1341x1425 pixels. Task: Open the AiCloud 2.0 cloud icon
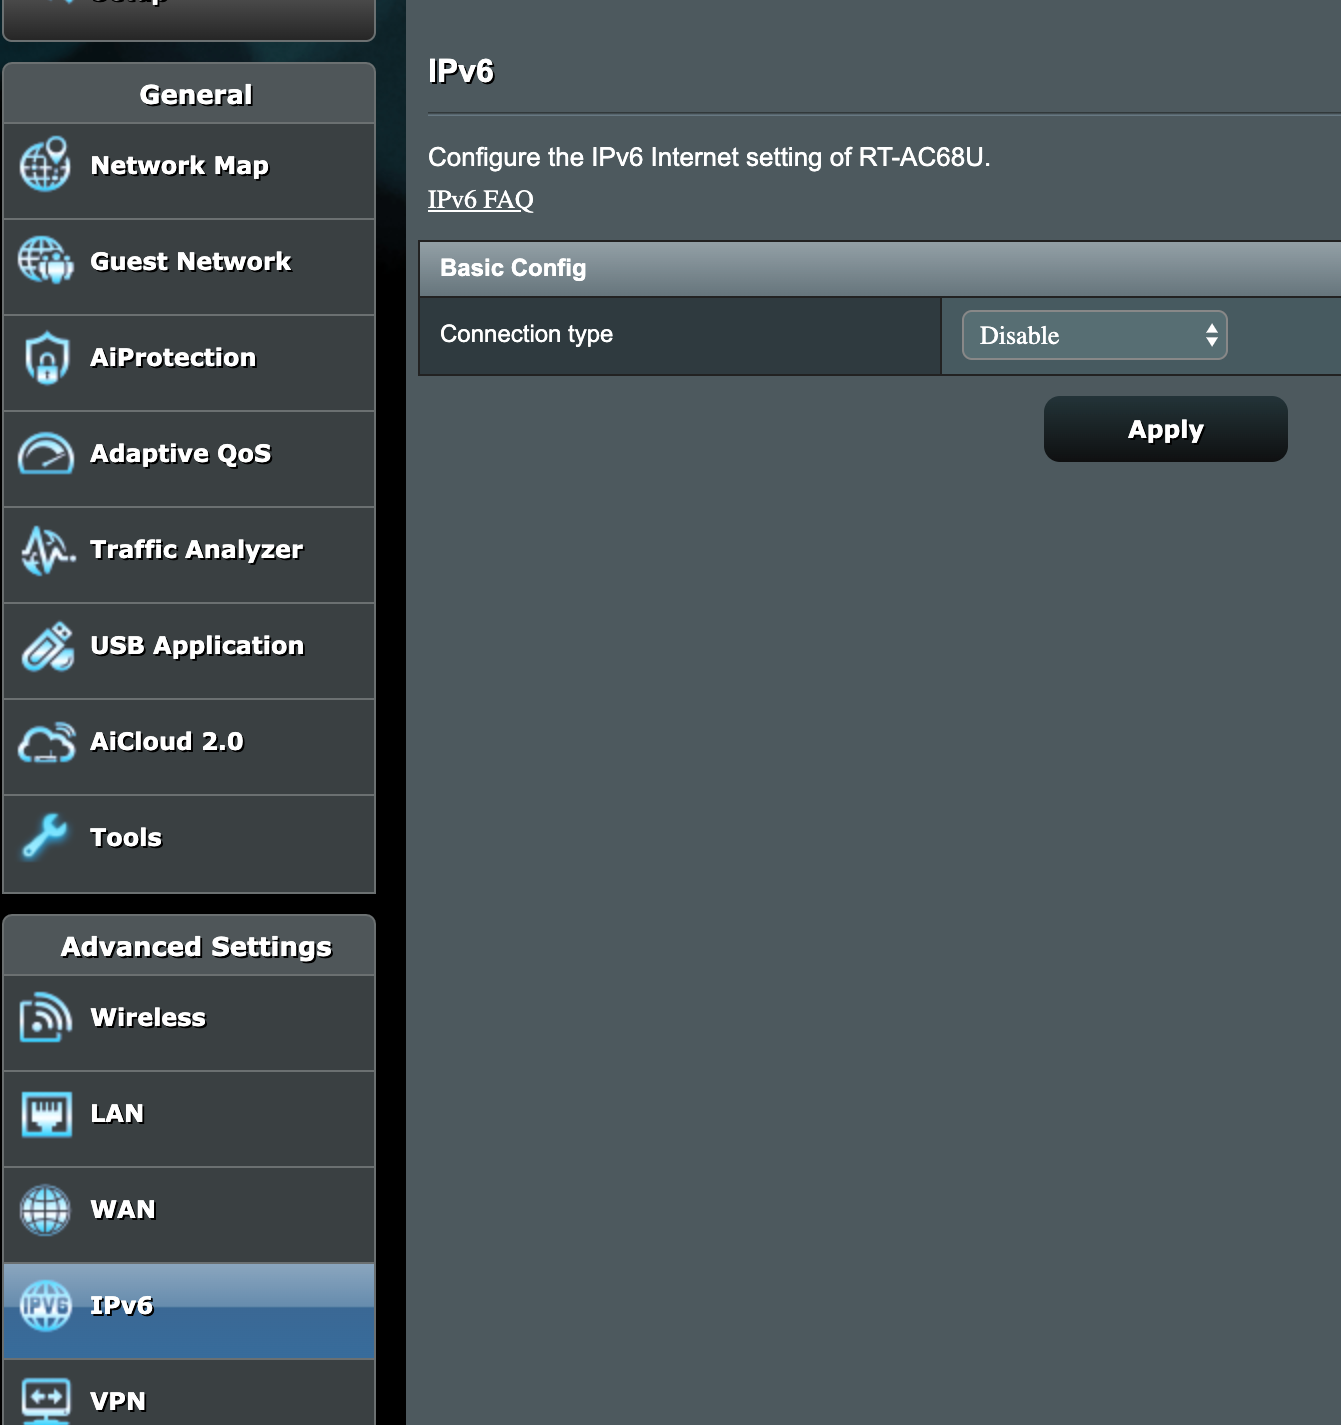[x=44, y=741]
